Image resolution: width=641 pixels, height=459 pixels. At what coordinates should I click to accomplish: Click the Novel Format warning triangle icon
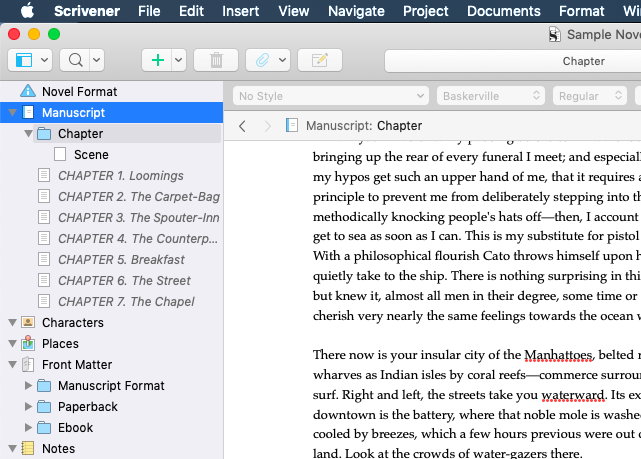point(28,91)
